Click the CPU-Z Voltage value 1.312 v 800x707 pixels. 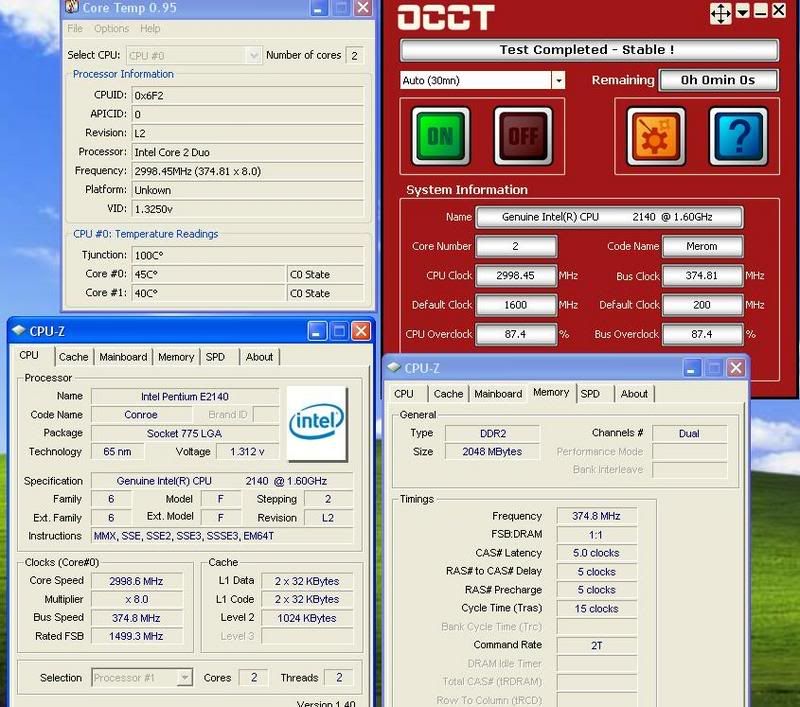(x=247, y=451)
